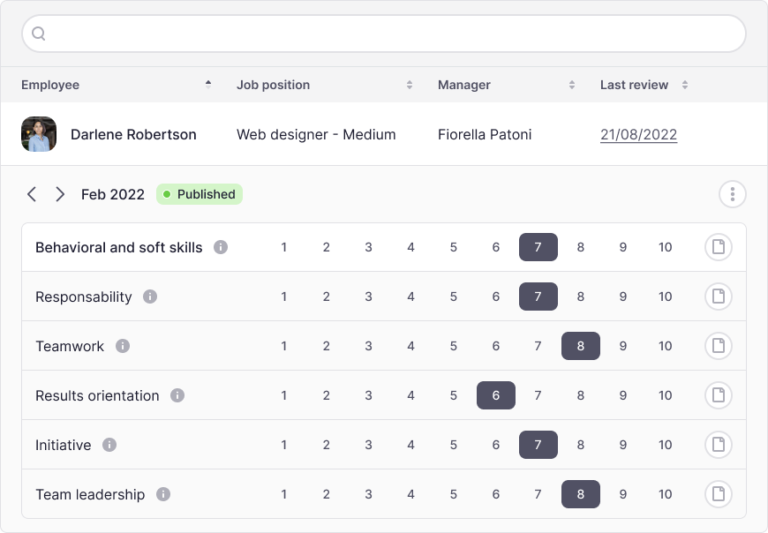This screenshot has width=768, height=533.
Task: Click the search magnifier icon
Action: pyautogui.click(x=39, y=34)
